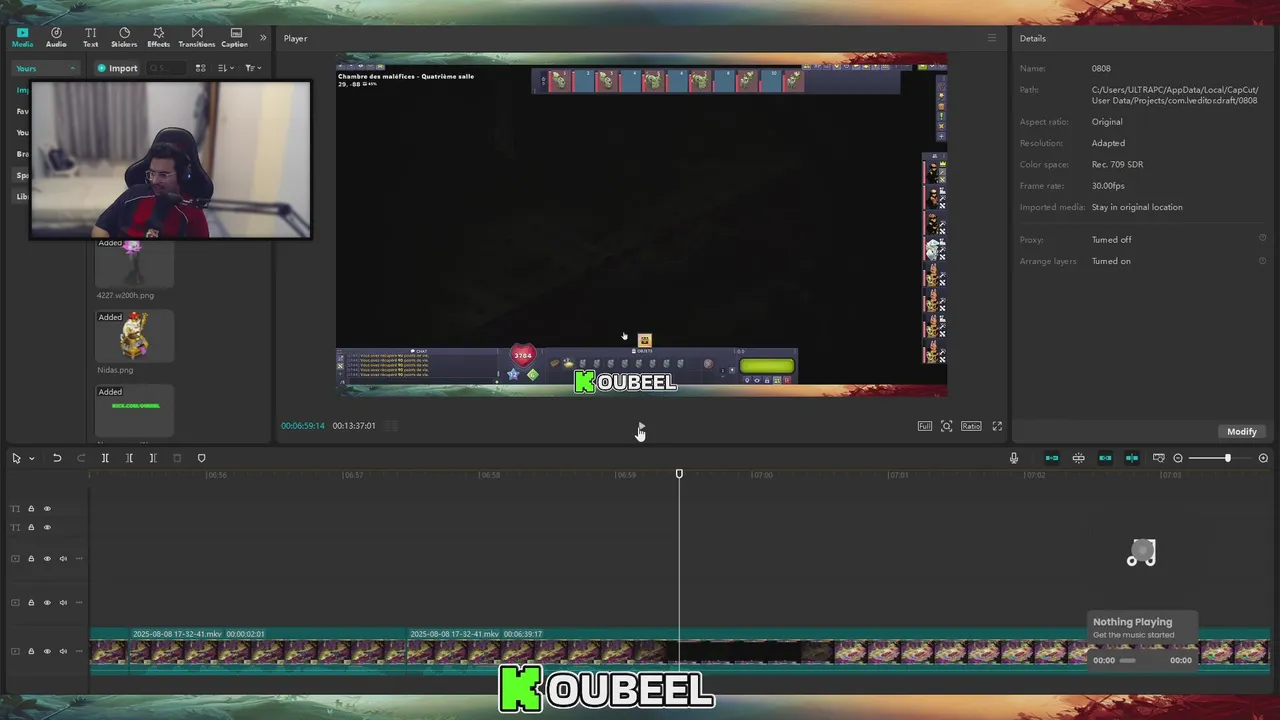
Task: Select the clip labeled 00:06:39:17
Action: coord(838,651)
